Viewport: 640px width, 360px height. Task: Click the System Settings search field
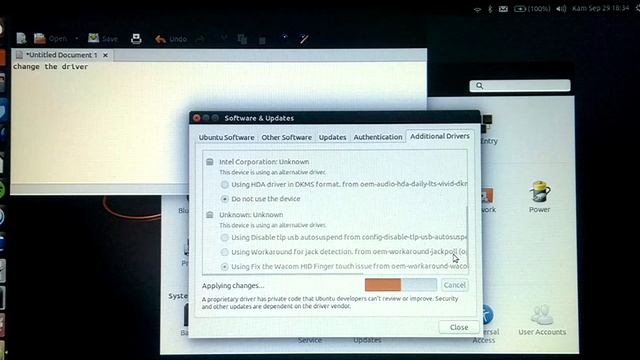coord(520,86)
